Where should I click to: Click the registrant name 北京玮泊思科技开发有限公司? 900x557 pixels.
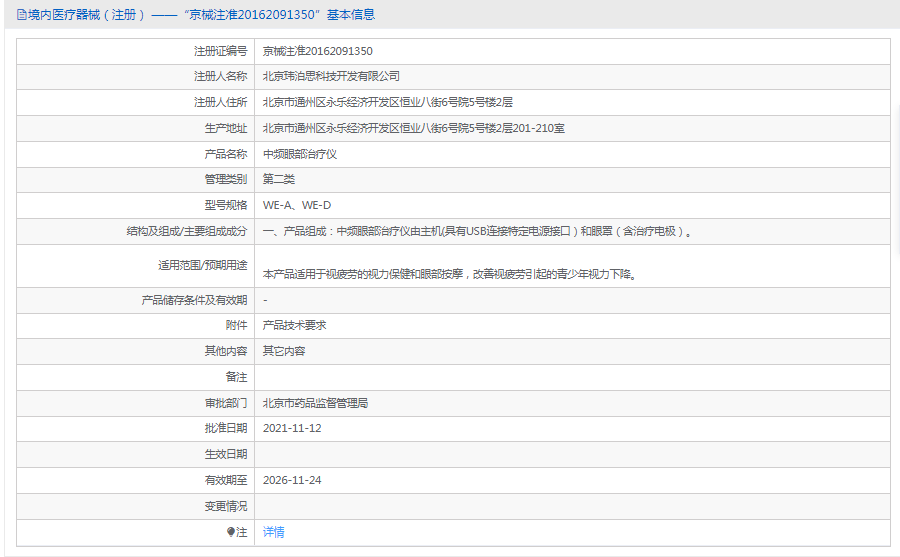[x=331, y=76]
